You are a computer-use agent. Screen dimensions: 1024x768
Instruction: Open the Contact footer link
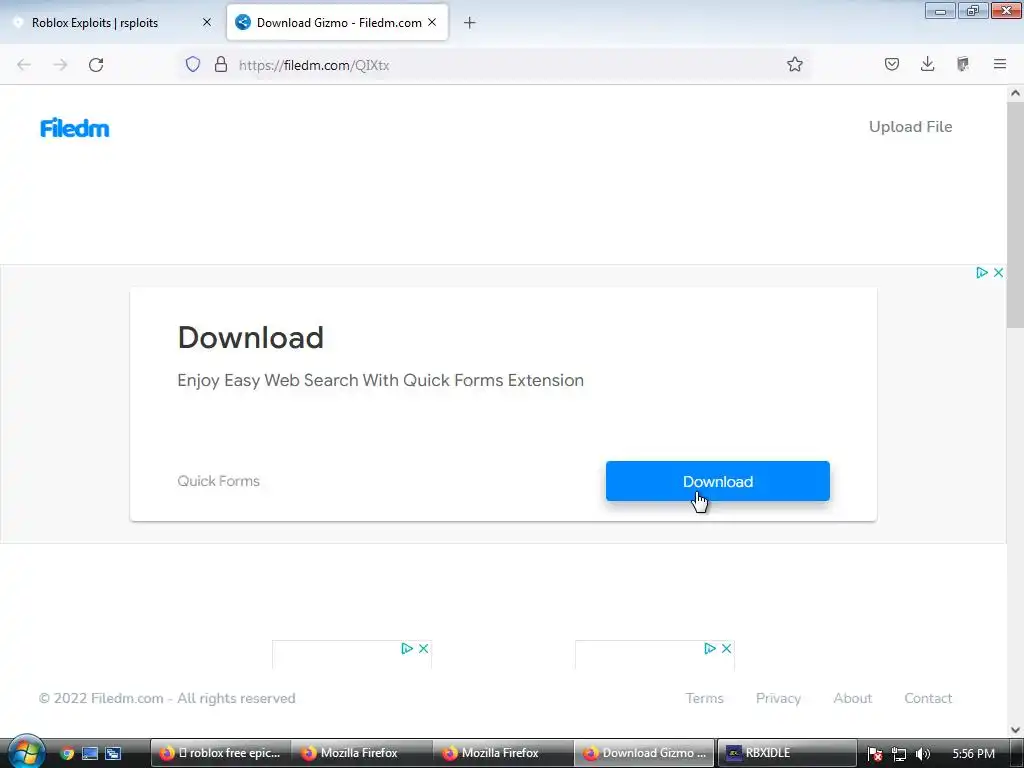coord(928,698)
